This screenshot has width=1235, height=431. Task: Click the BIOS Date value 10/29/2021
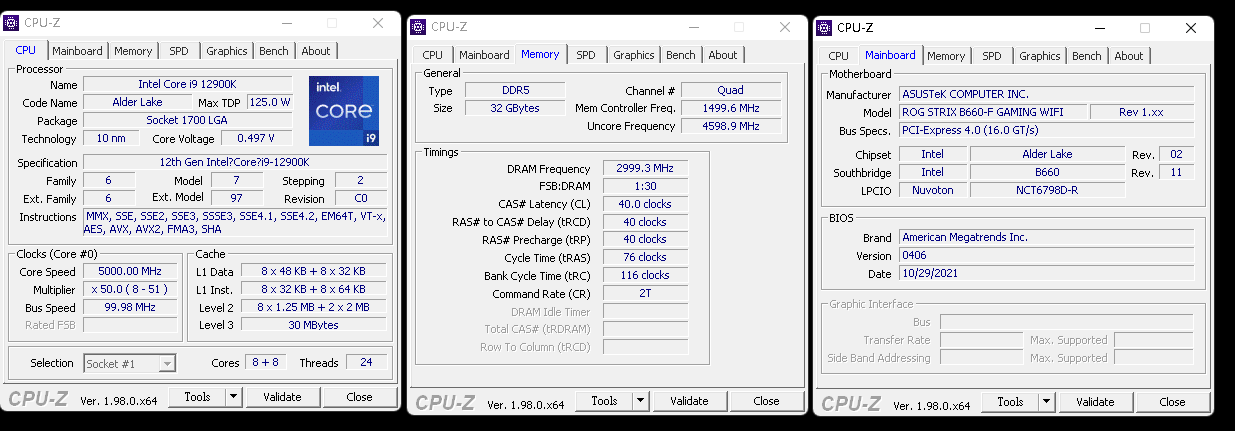point(1046,274)
